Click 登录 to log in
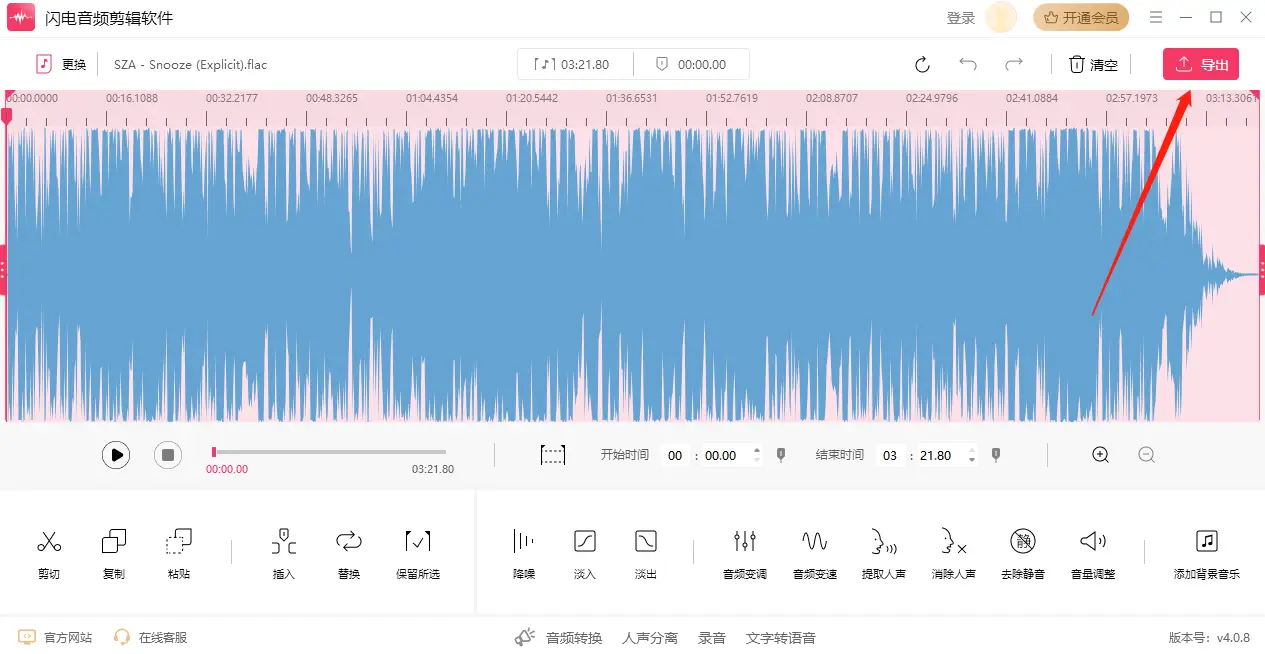Image resolution: width=1265 pixels, height=654 pixels. click(960, 18)
